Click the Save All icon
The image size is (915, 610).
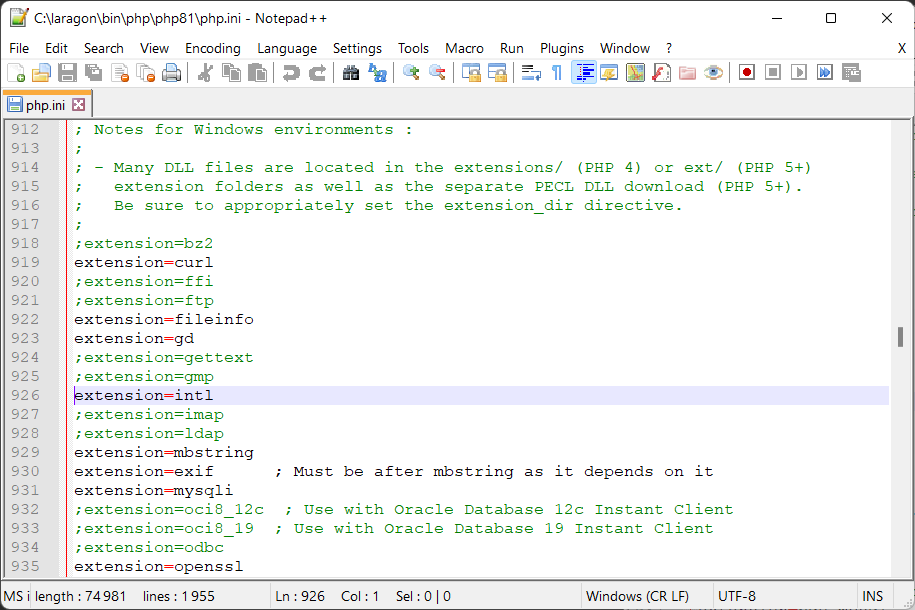(93, 73)
